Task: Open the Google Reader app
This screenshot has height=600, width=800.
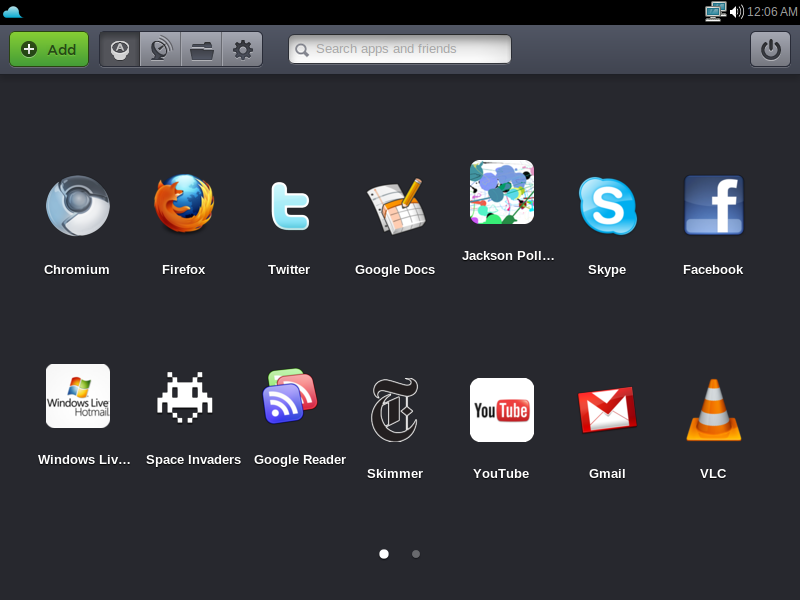Action: coord(290,396)
